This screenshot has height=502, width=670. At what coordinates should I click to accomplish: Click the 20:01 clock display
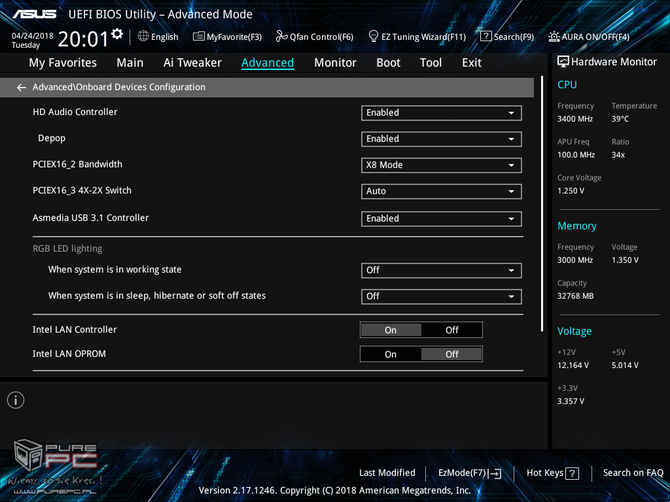(83, 39)
